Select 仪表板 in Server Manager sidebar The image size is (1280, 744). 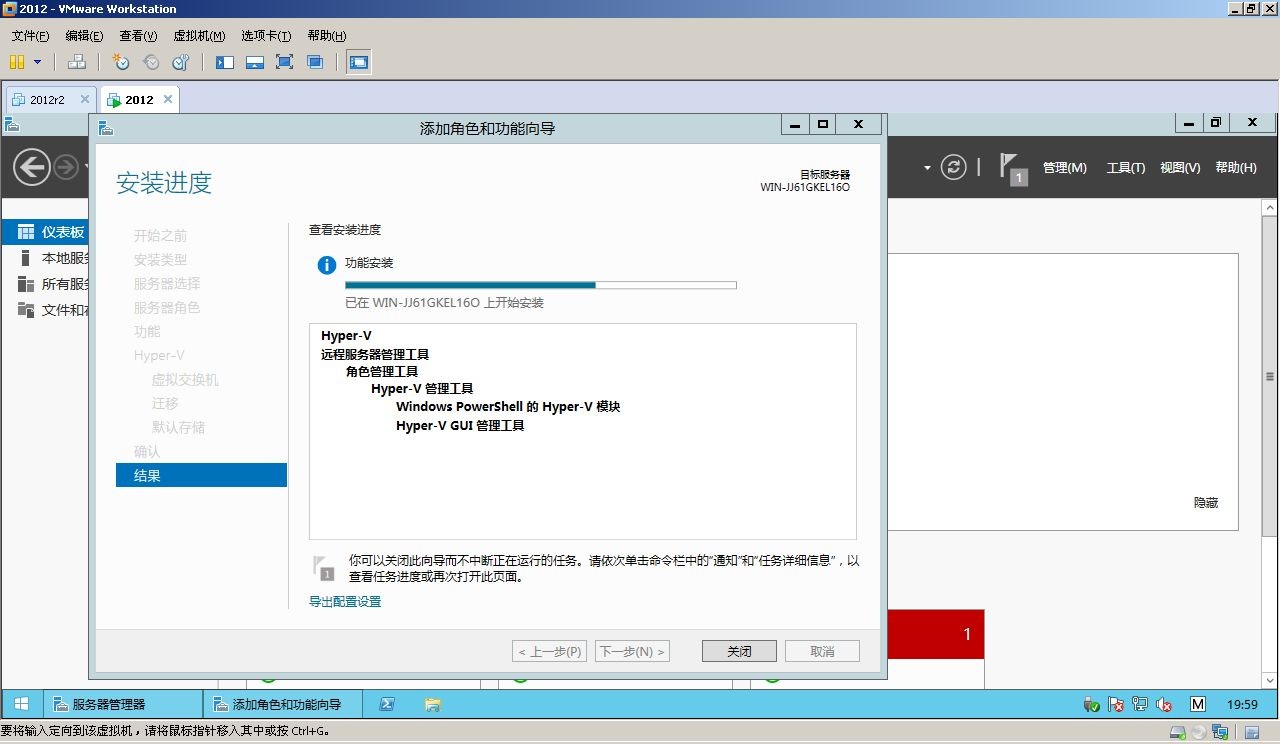click(x=45, y=232)
